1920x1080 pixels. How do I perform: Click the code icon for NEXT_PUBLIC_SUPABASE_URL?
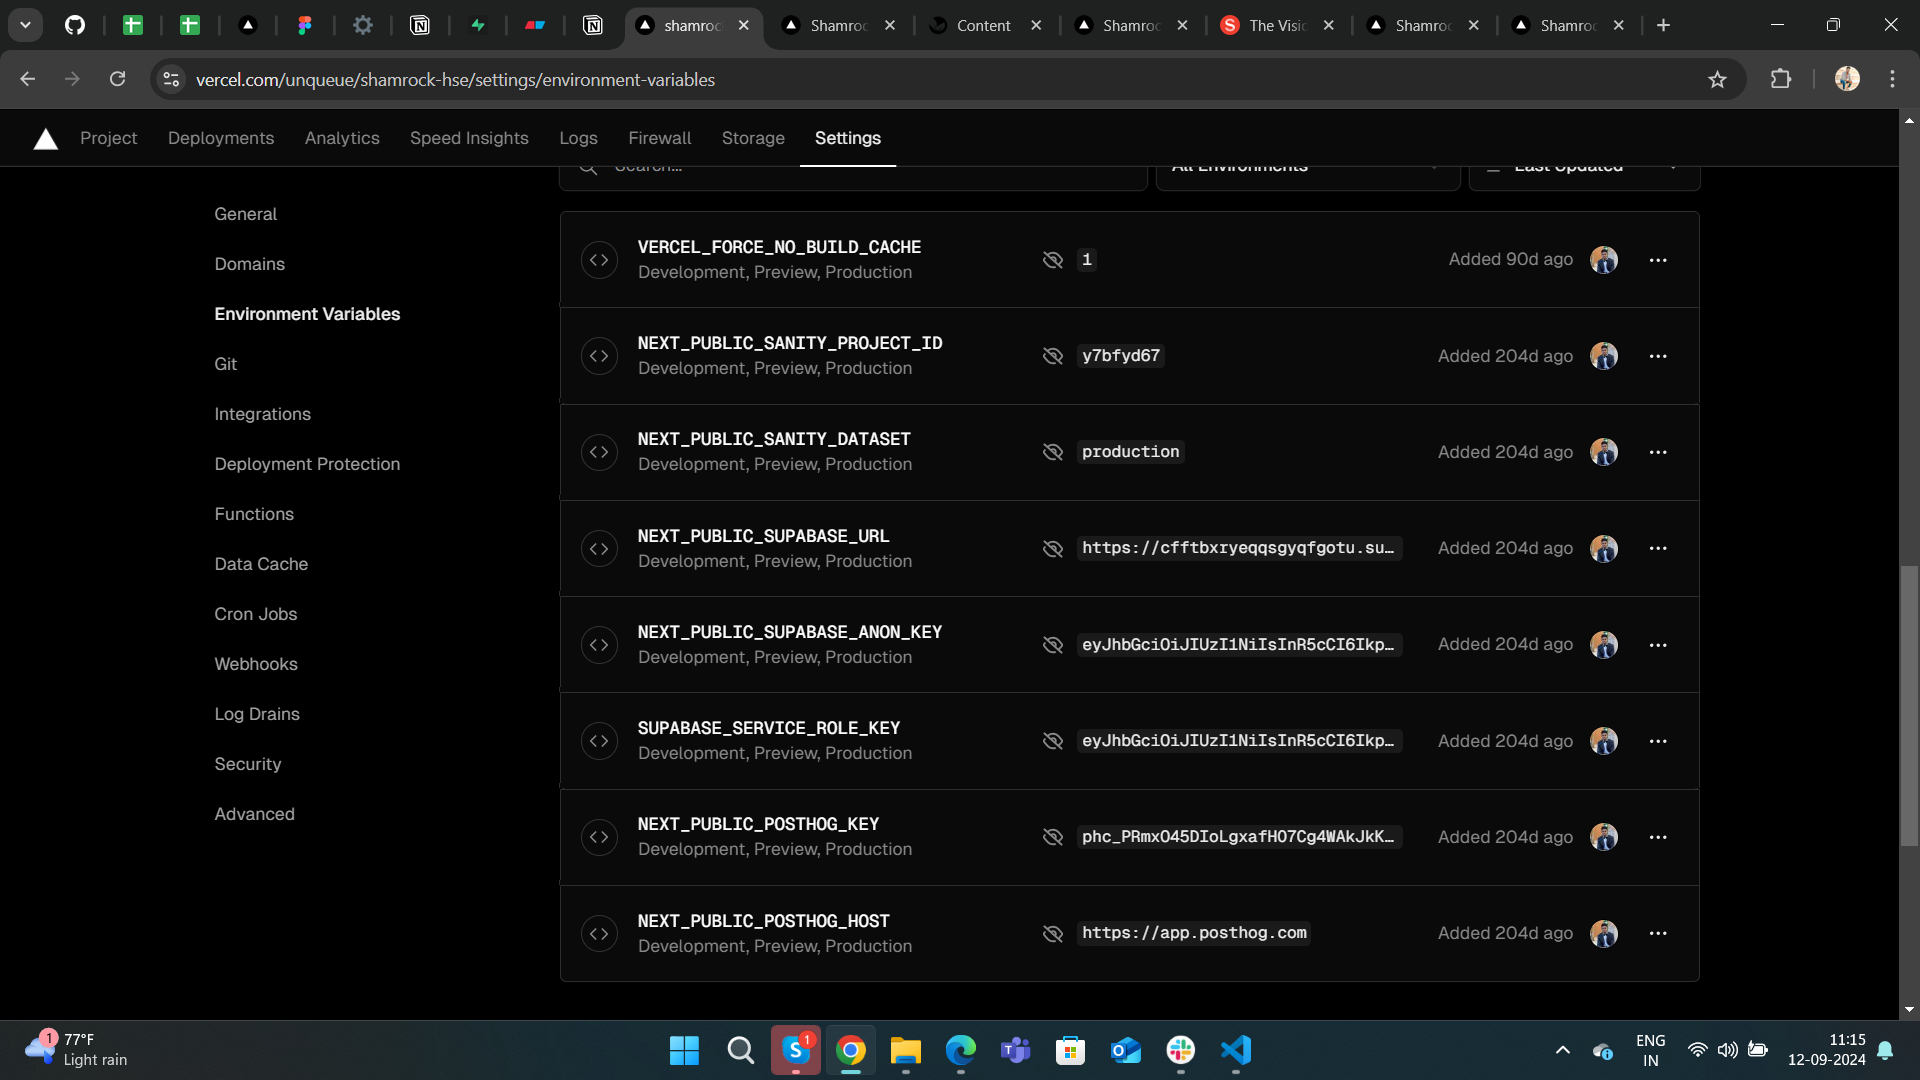599,548
